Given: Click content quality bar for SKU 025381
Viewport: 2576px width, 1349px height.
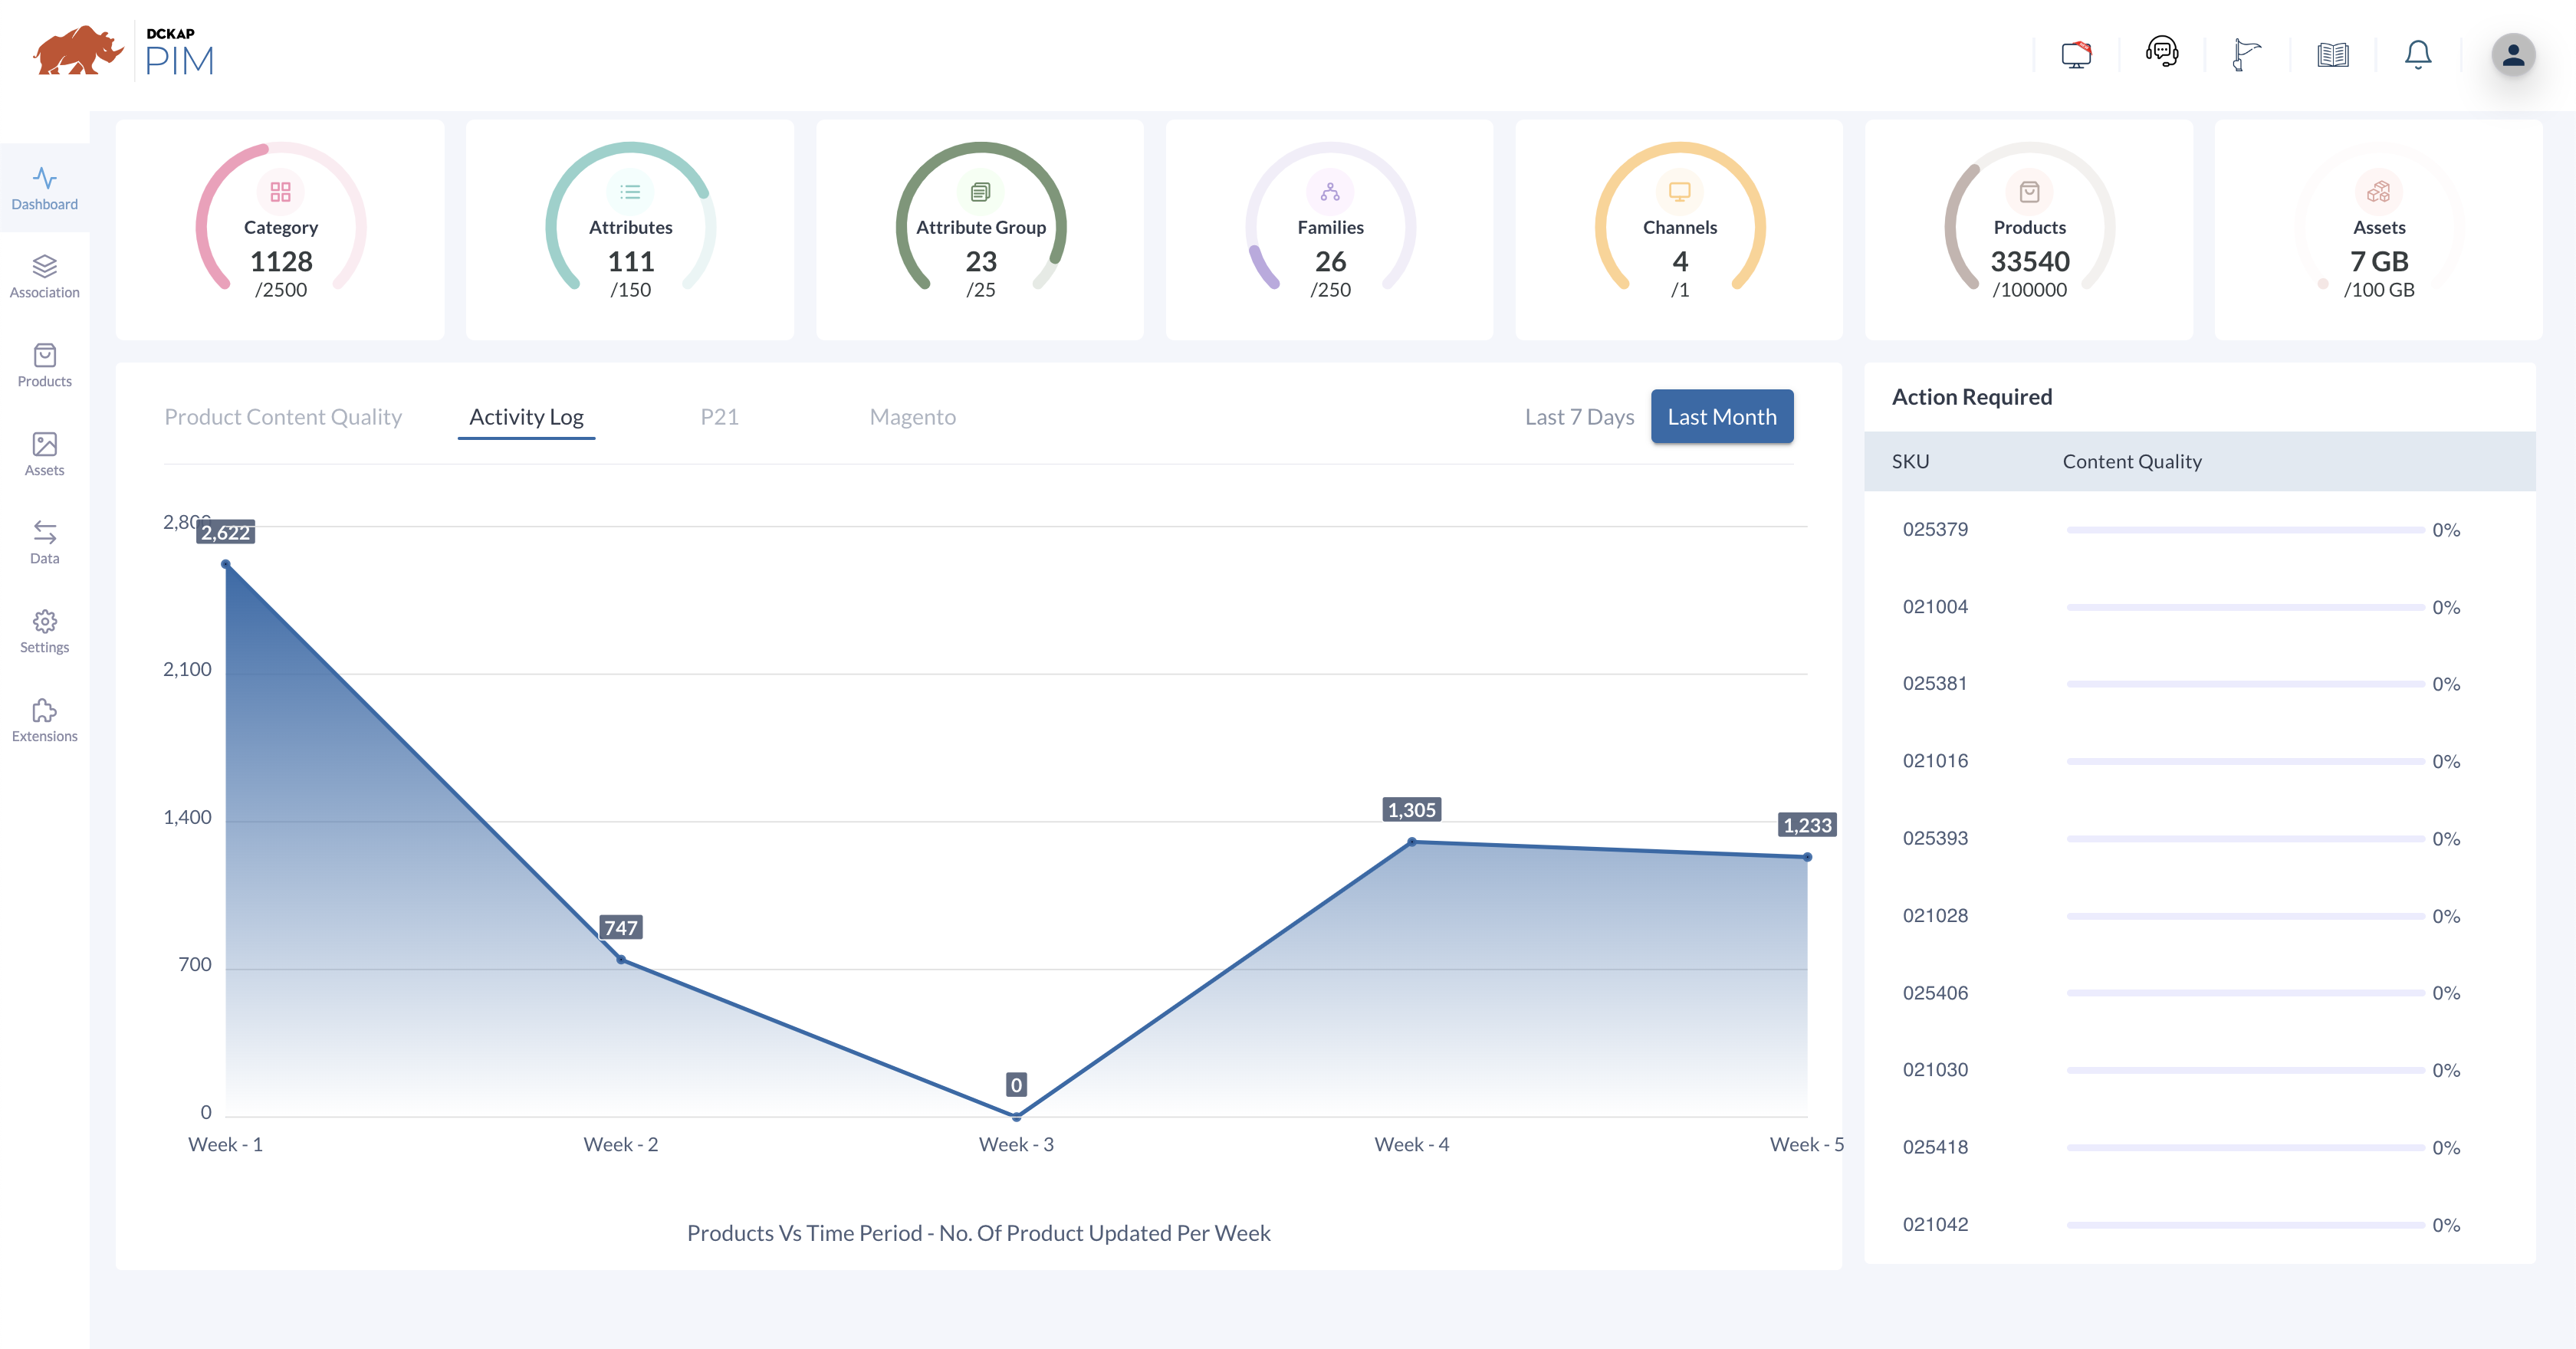Looking at the screenshot, I should [x=2245, y=684].
